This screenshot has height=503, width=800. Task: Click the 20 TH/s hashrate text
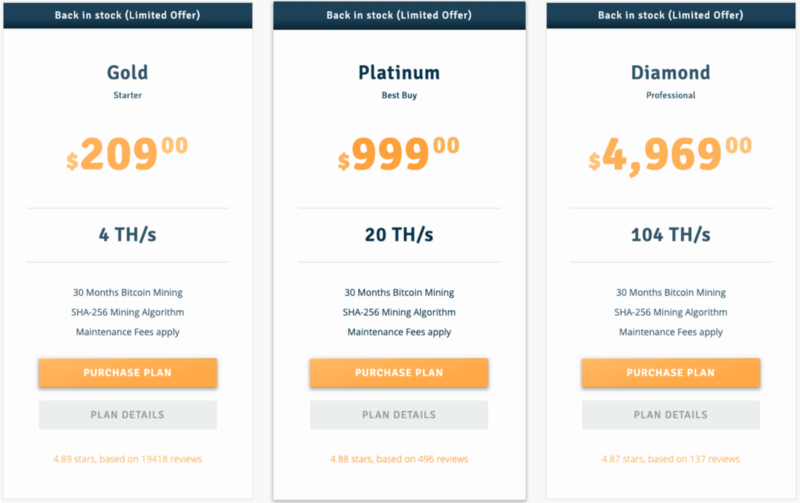point(399,235)
